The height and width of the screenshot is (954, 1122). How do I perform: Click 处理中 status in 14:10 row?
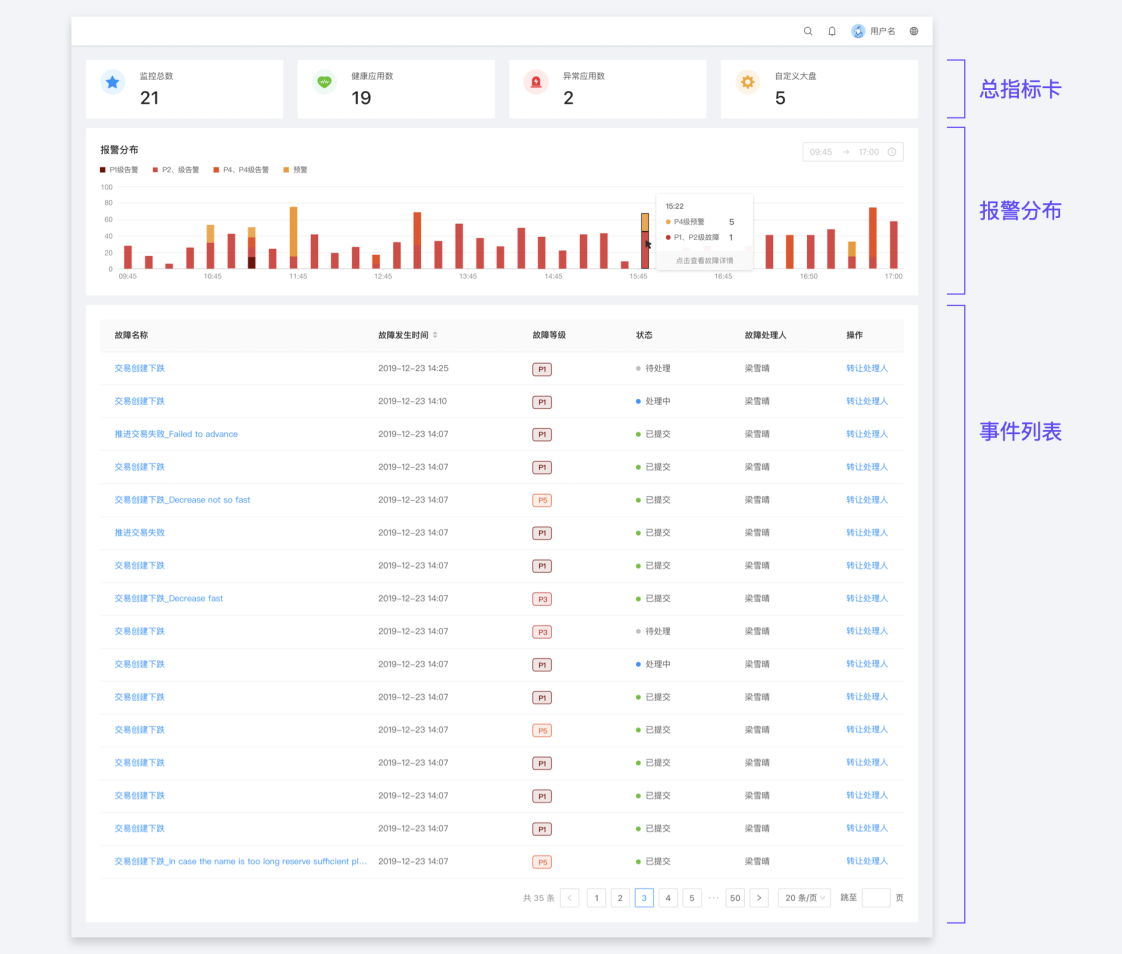(x=653, y=401)
